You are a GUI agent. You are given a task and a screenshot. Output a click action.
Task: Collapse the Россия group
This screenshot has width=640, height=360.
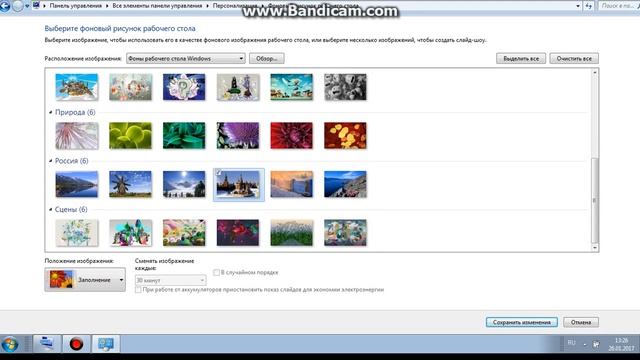[x=51, y=161]
